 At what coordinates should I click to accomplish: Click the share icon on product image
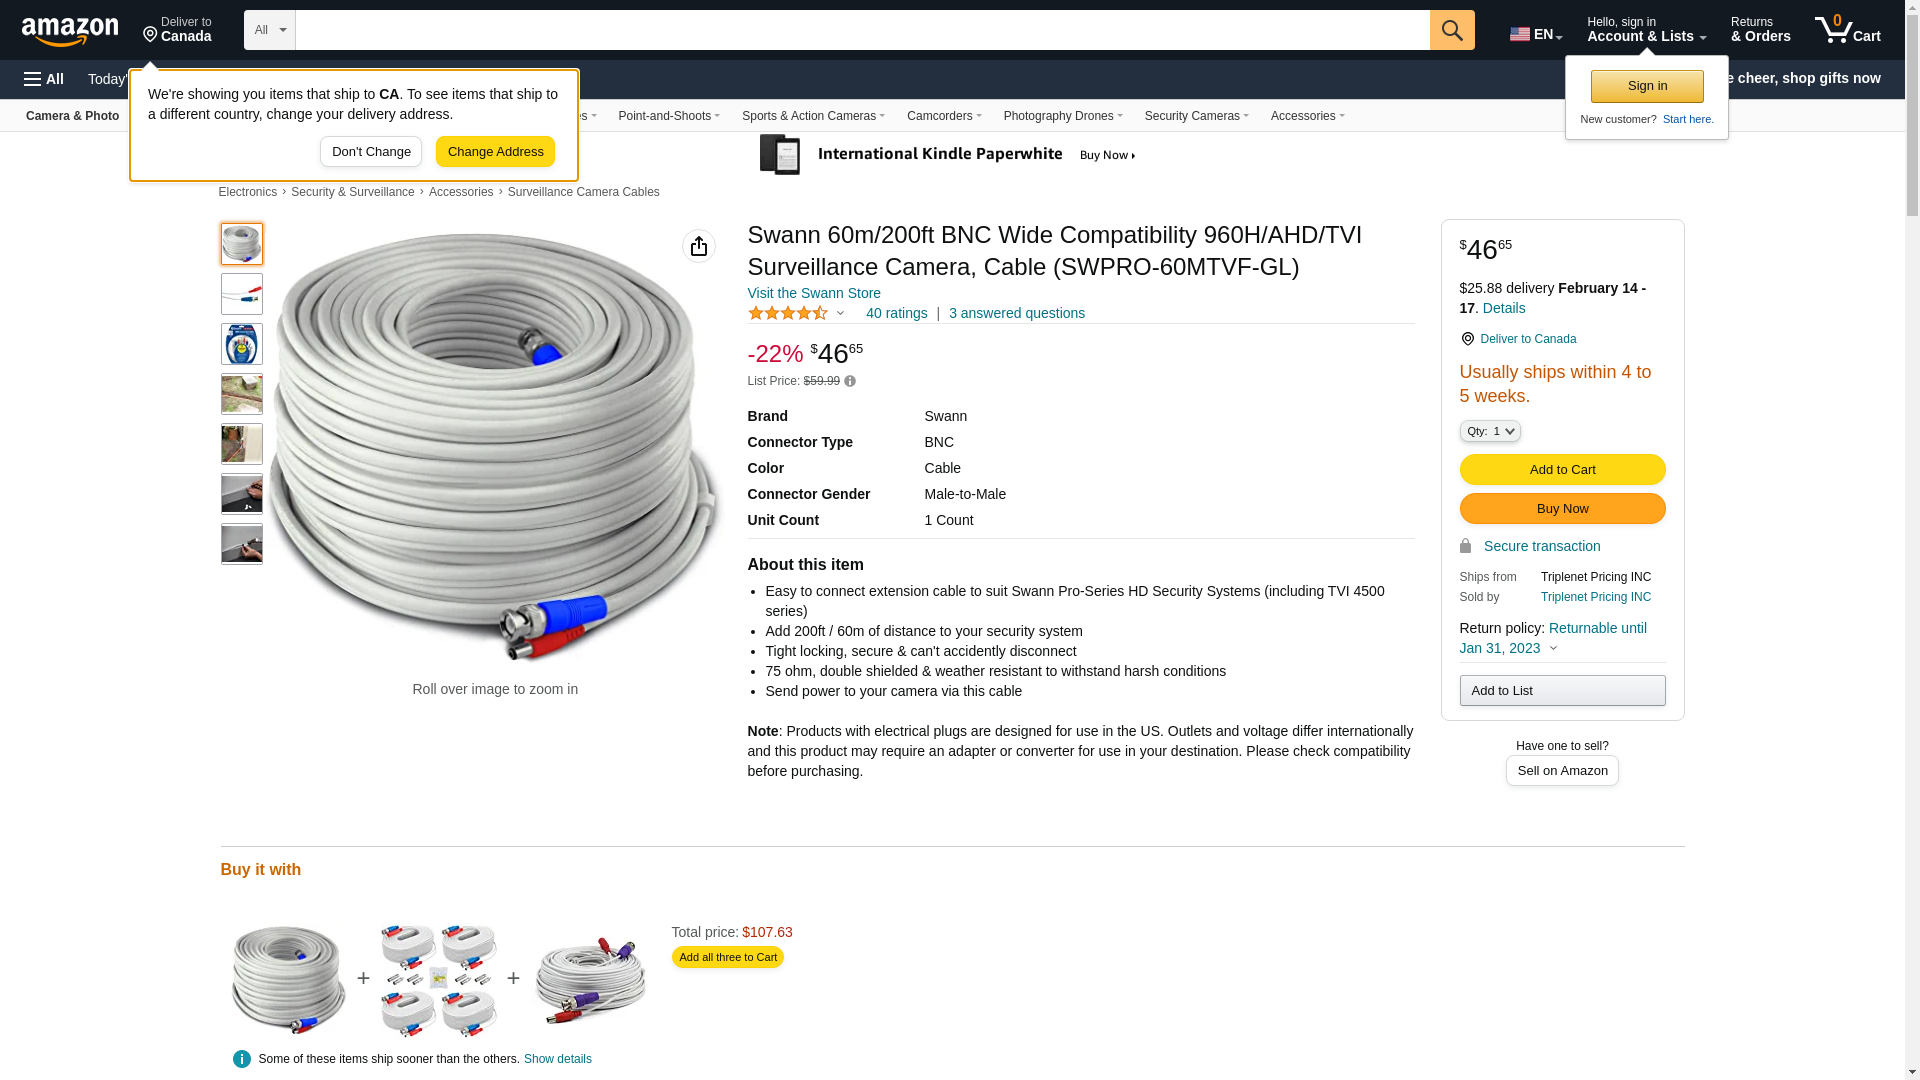click(699, 246)
